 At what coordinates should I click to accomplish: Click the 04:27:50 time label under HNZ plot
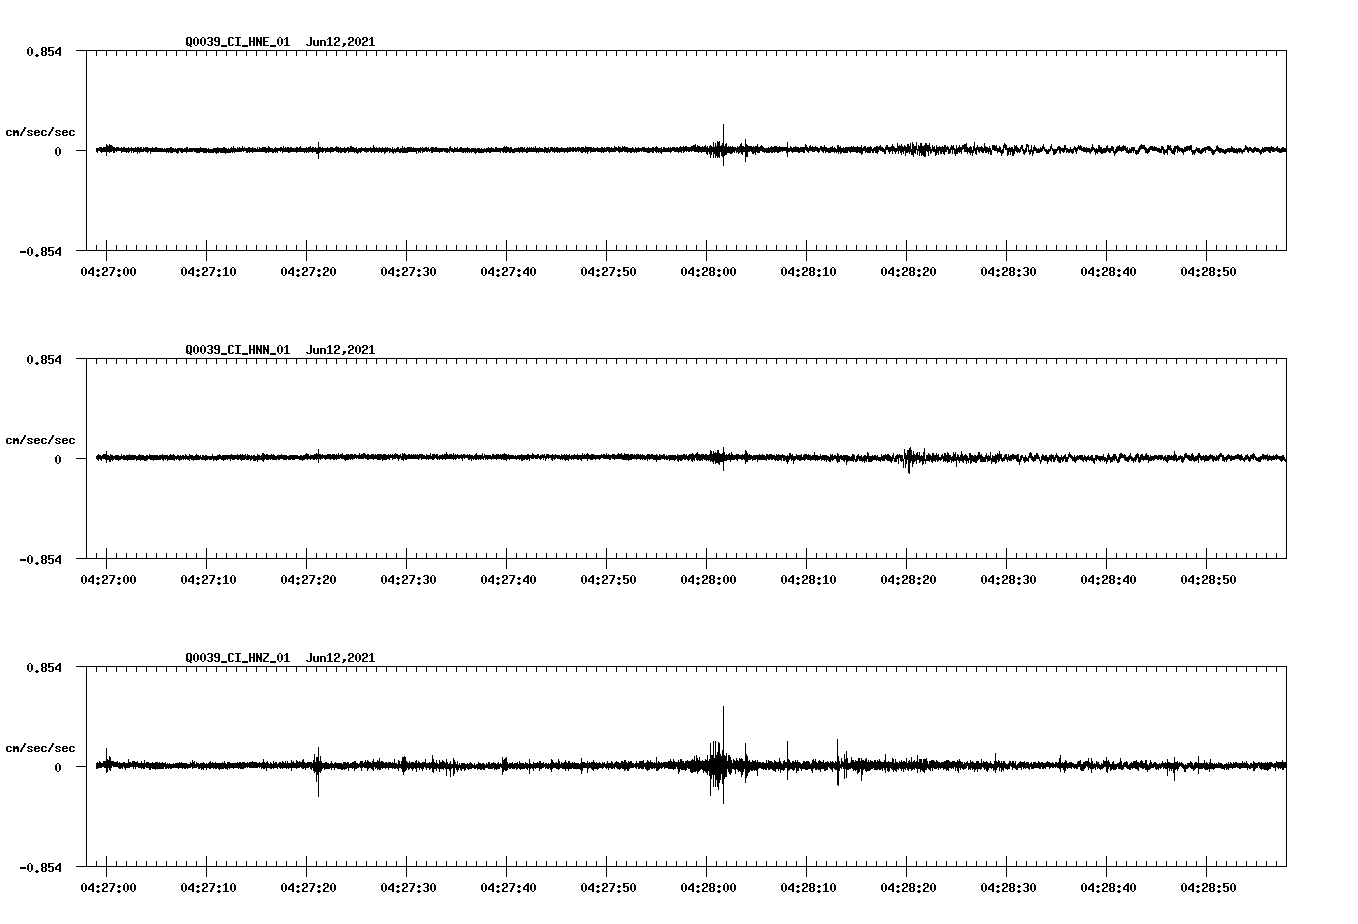pos(608,888)
